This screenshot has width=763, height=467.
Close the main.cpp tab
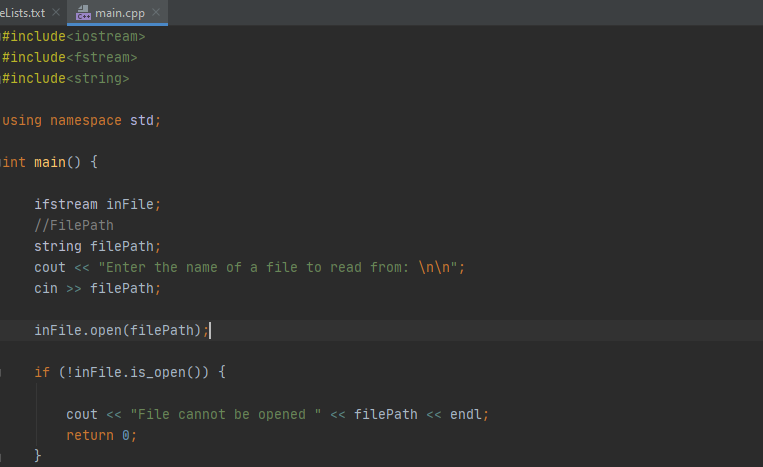[x=156, y=12]
